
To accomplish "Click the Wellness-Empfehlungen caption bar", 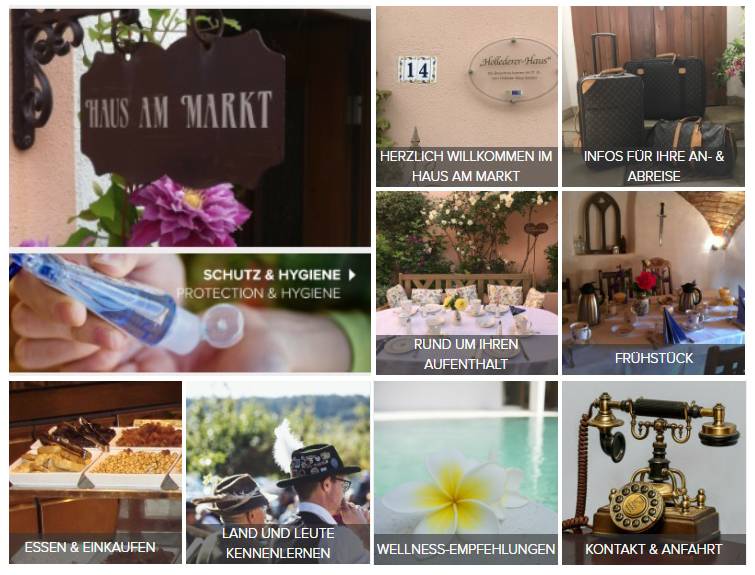I will (466, 549).
